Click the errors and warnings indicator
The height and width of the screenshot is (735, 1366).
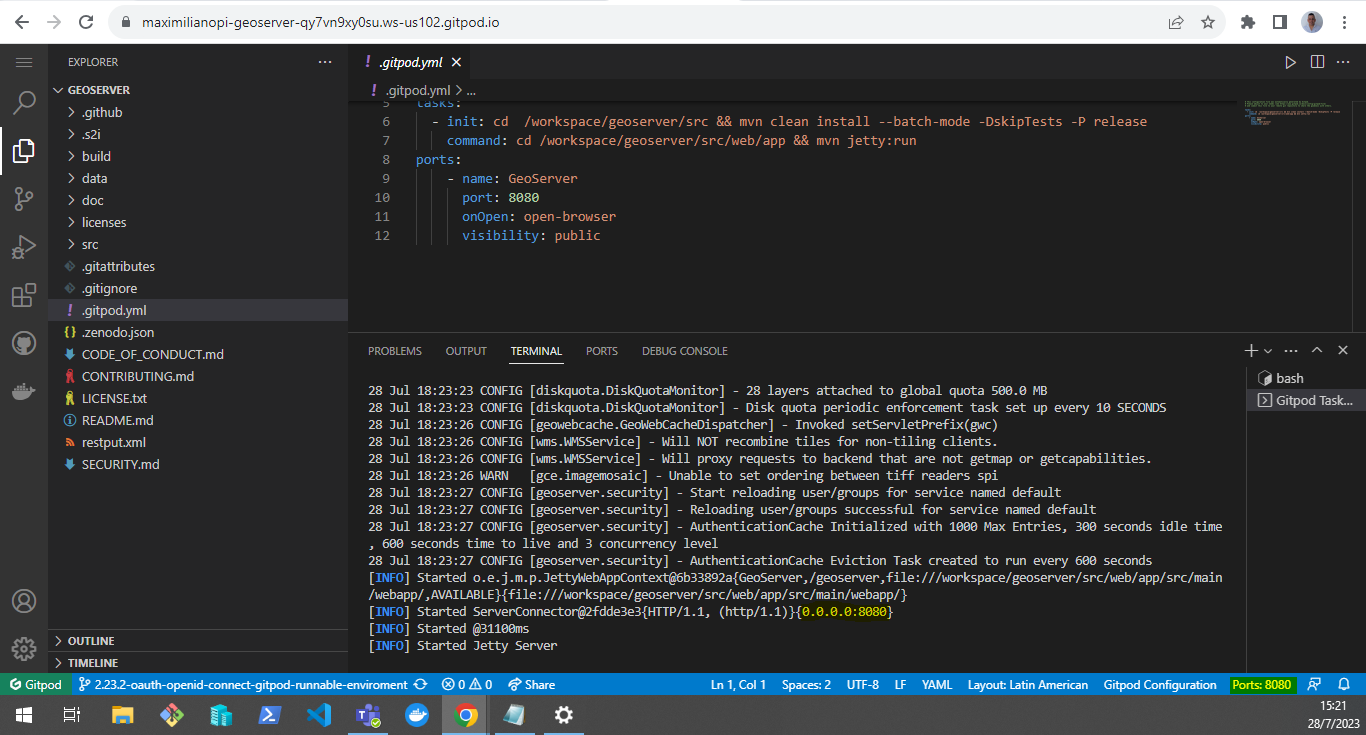click(467, 685)
